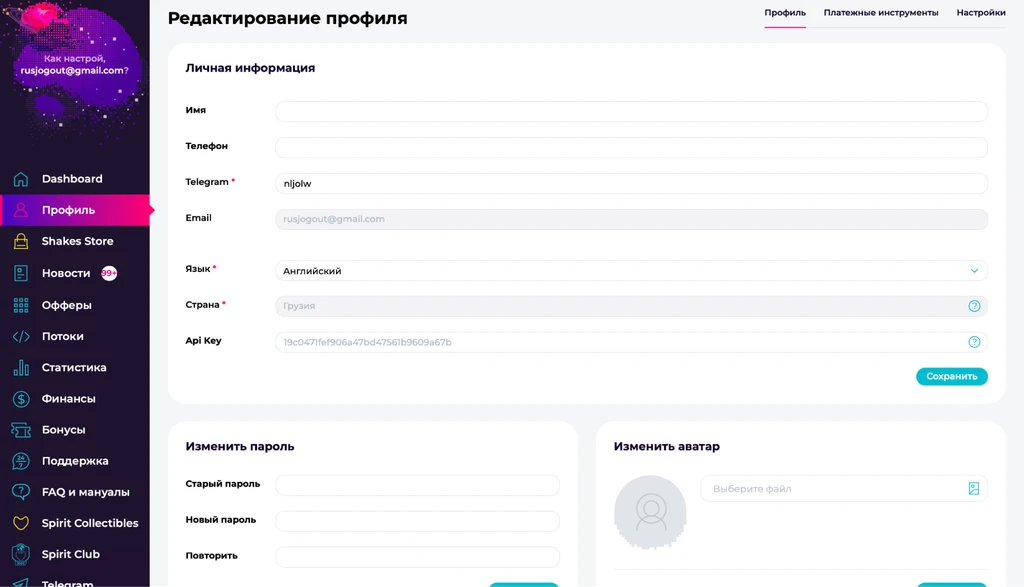Click the Финансы dollar icon
The height and width of the screenshot is (587, 1024).
click(21, 399)
